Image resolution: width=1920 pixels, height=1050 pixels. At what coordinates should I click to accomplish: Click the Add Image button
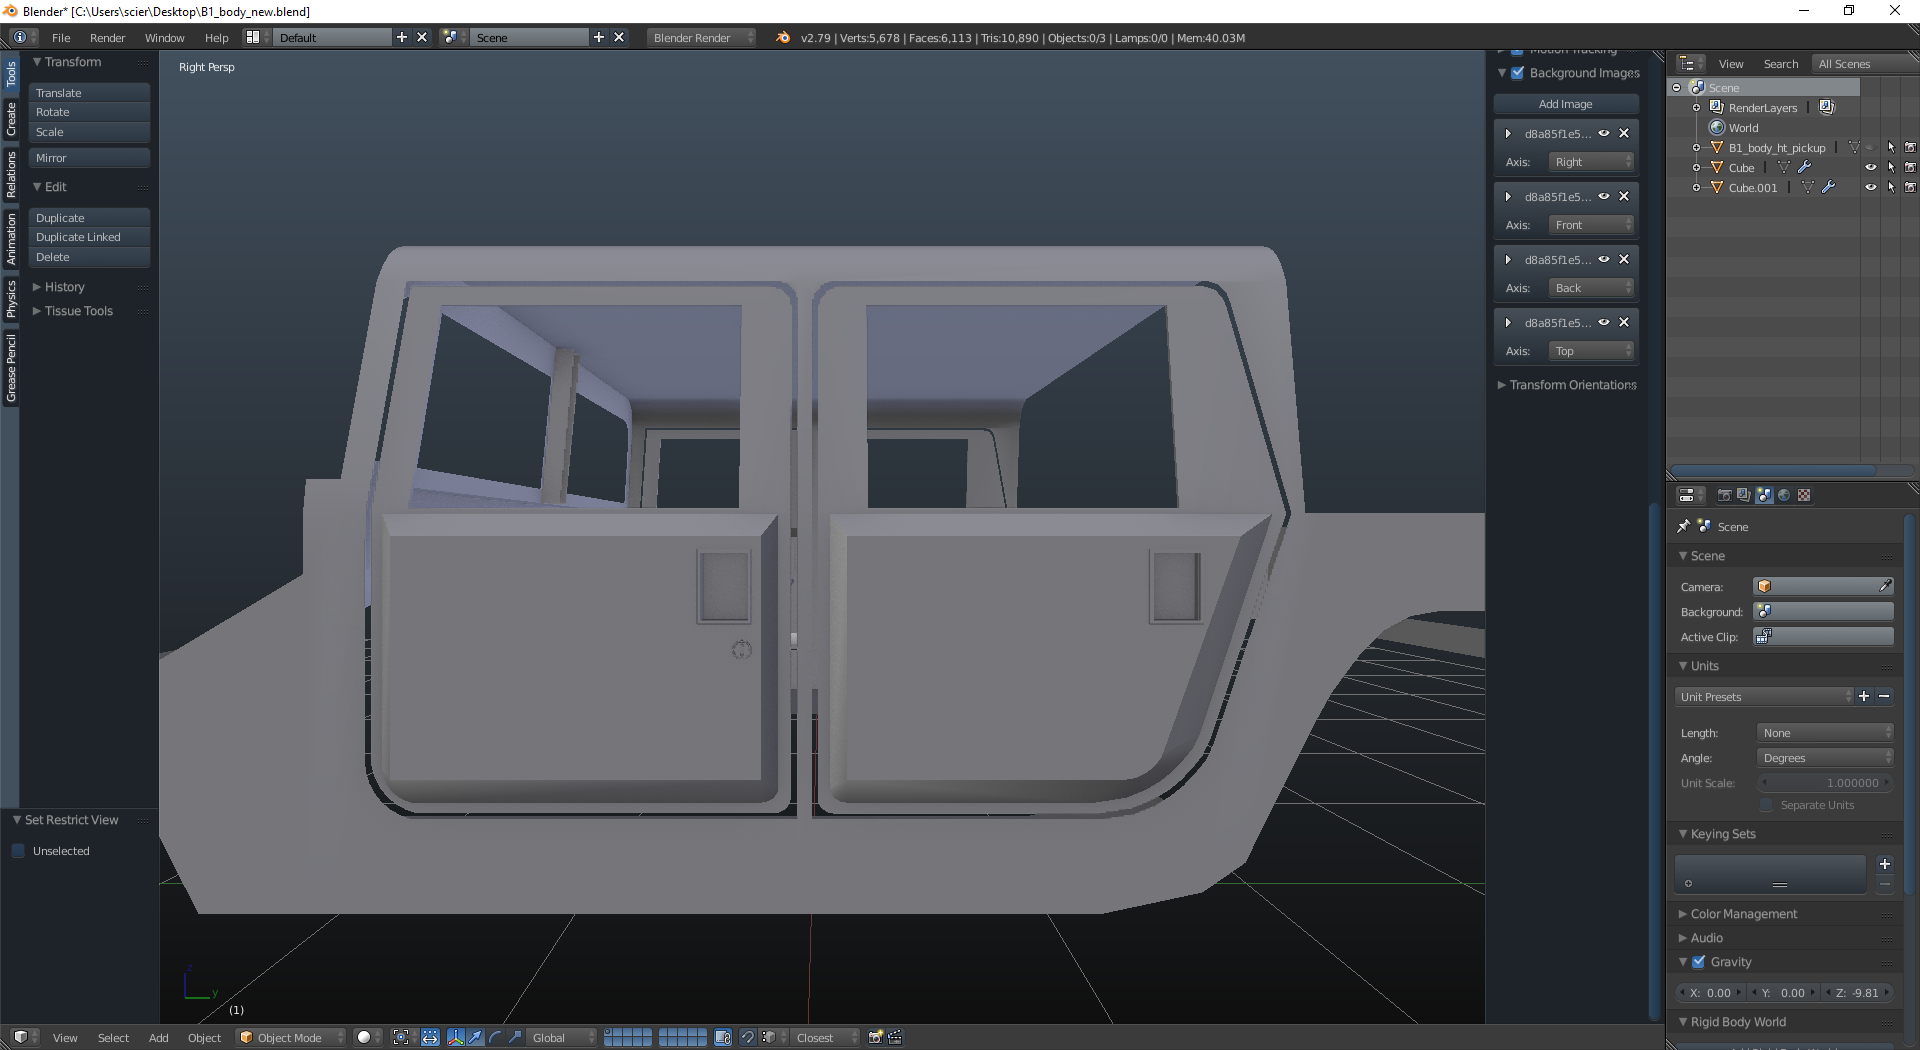tap(1566, 103)
